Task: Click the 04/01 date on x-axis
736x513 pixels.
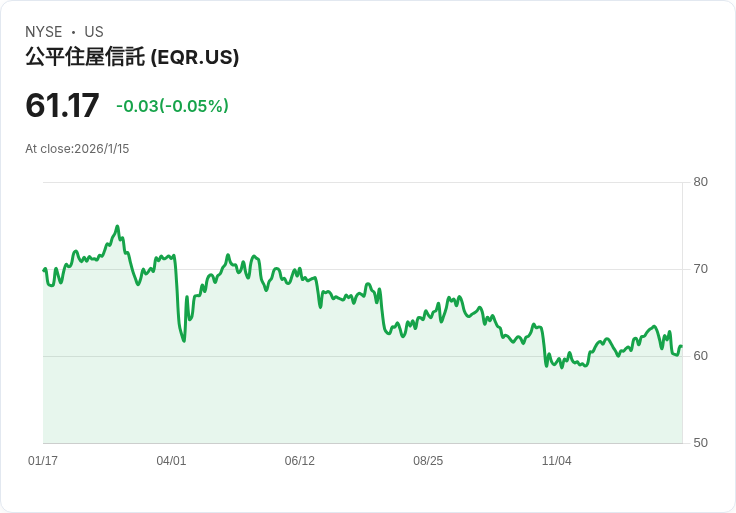Action: (x=171, y=461)
